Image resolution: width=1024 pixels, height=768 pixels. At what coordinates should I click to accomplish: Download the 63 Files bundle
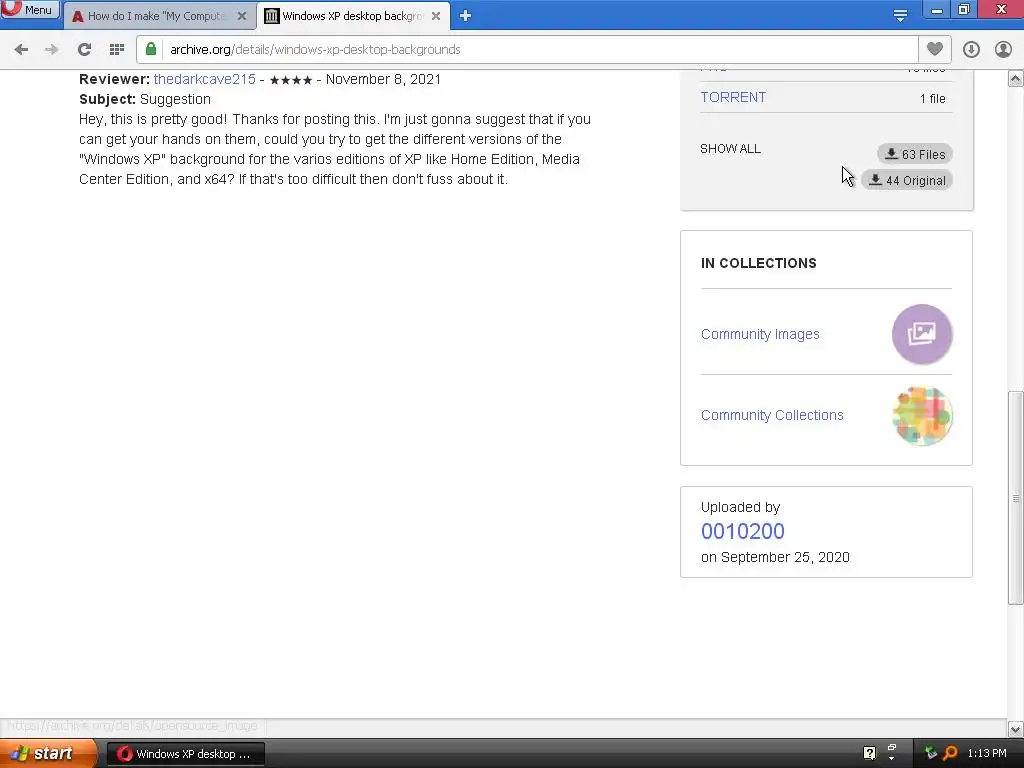point(915,154)
